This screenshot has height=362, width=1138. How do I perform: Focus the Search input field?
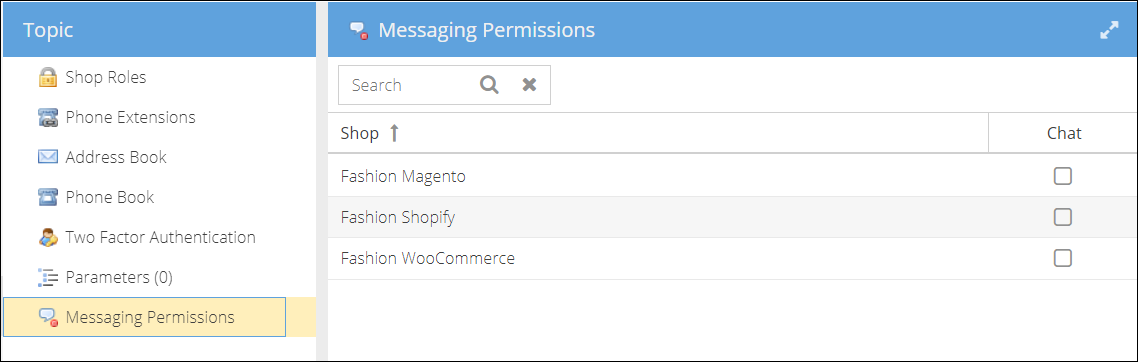406,85
